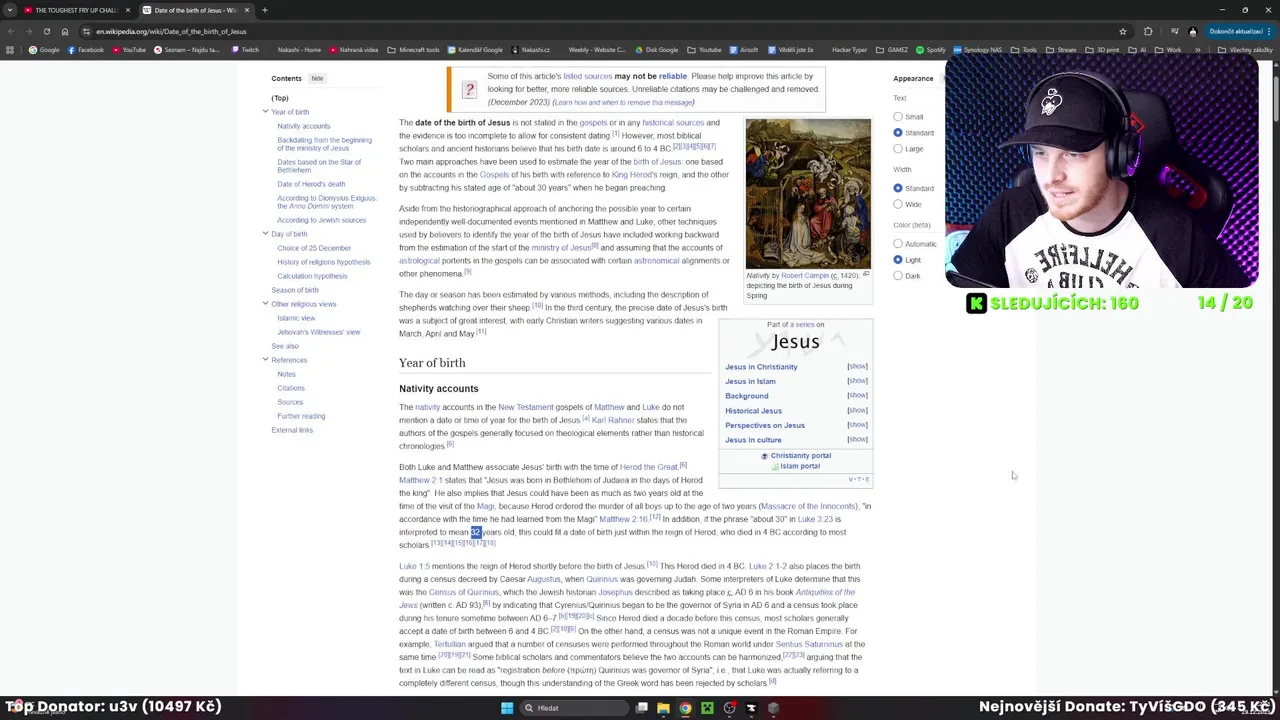Select Automatic color mode

[898, 244]
